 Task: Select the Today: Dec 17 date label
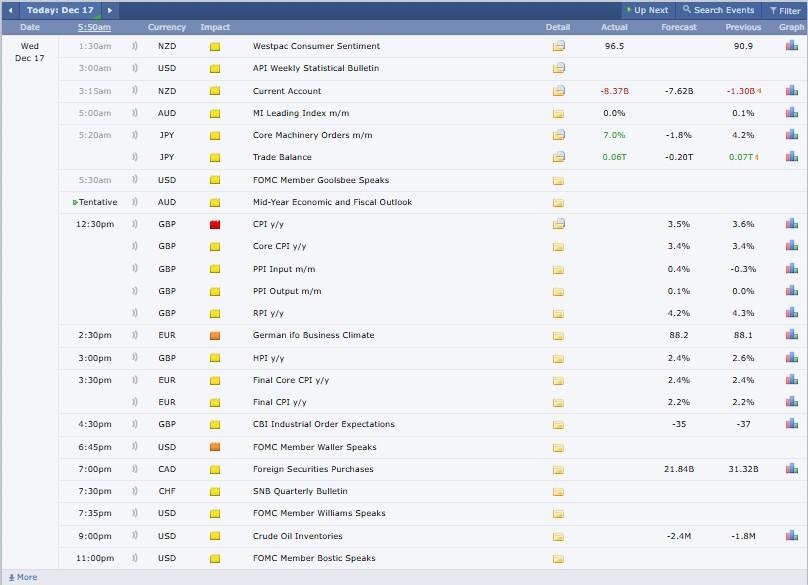60,10
